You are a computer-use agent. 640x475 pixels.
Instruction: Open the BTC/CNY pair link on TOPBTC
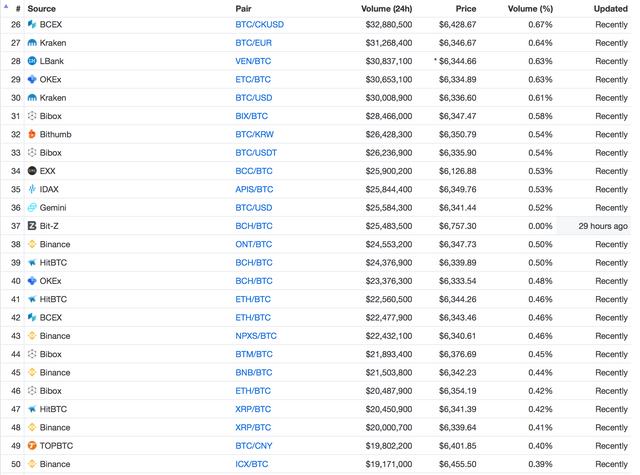(254, 446)
